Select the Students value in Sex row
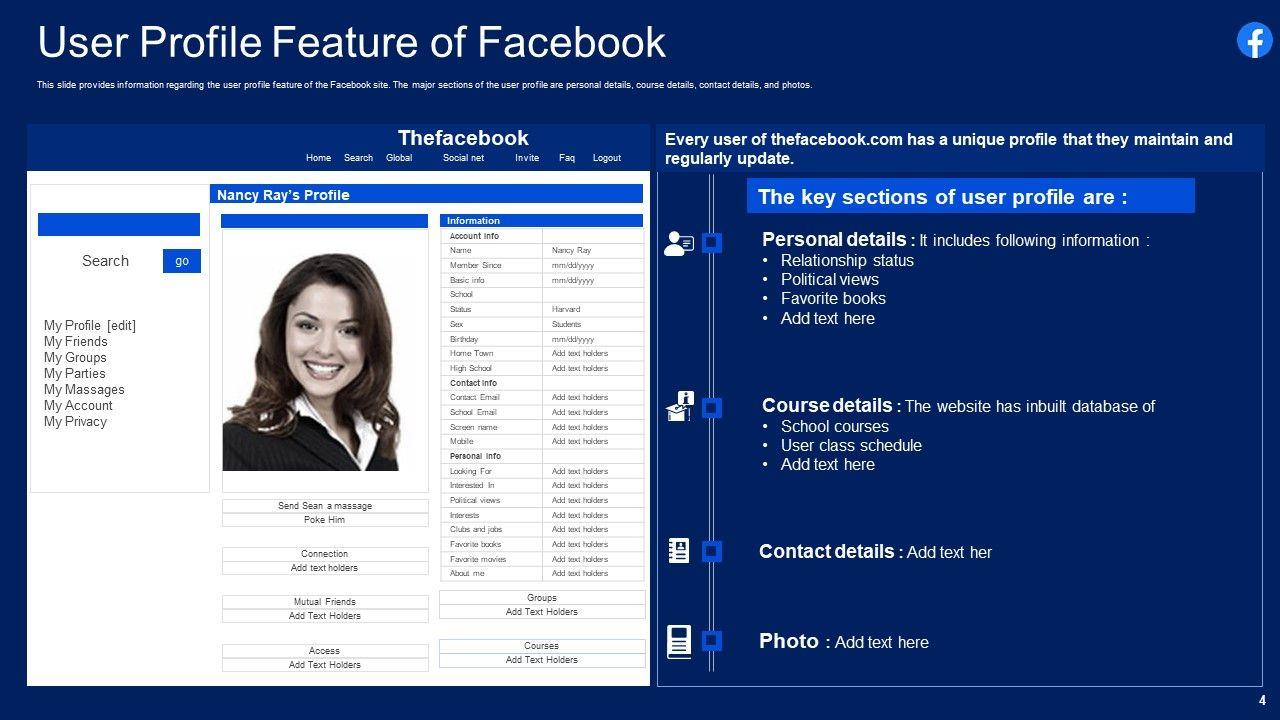This screenshot has height=720, width=1280. [x=593, y=324]
